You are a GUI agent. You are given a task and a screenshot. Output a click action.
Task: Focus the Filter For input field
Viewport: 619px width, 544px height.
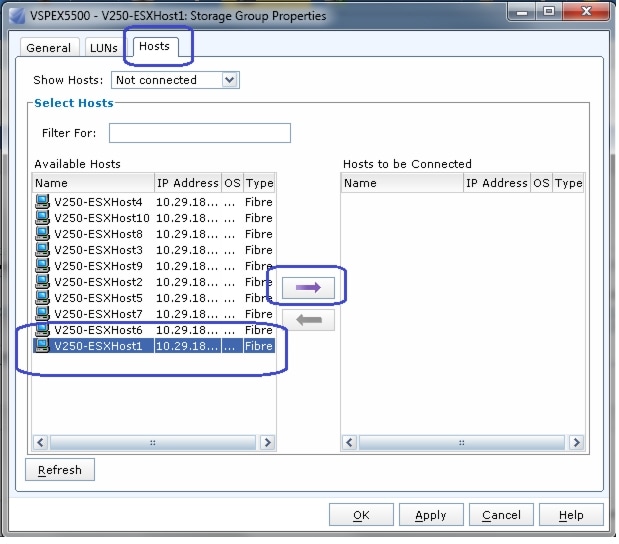[x=200, y=133]
